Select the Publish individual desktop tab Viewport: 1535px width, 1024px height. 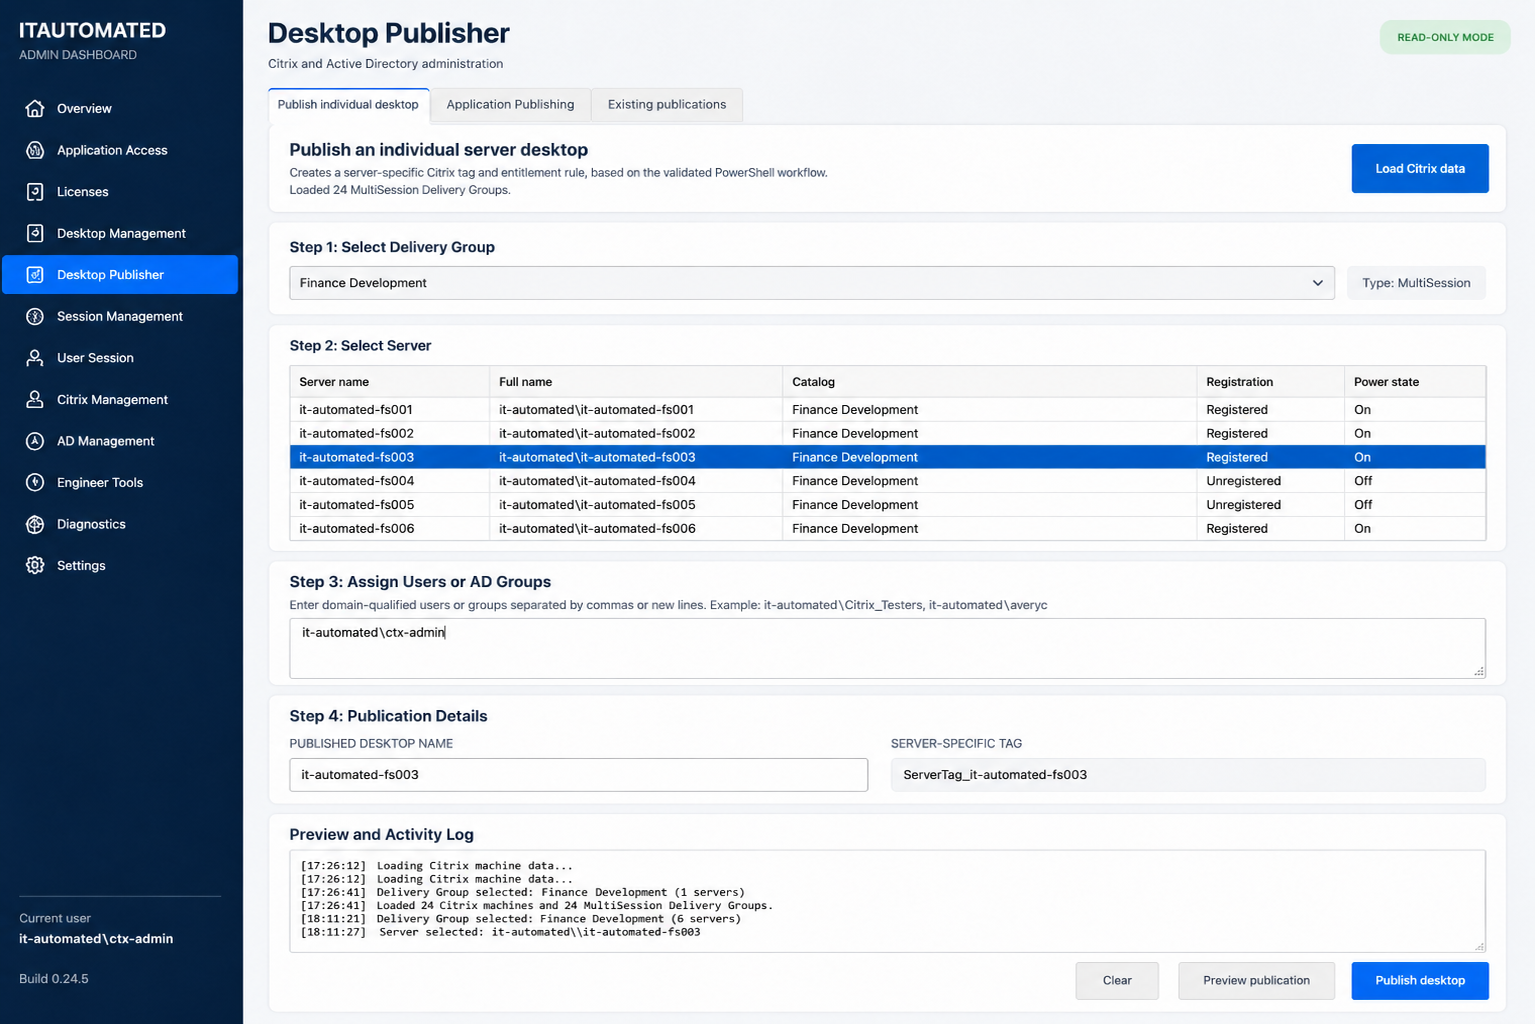[x=348, y=104]
